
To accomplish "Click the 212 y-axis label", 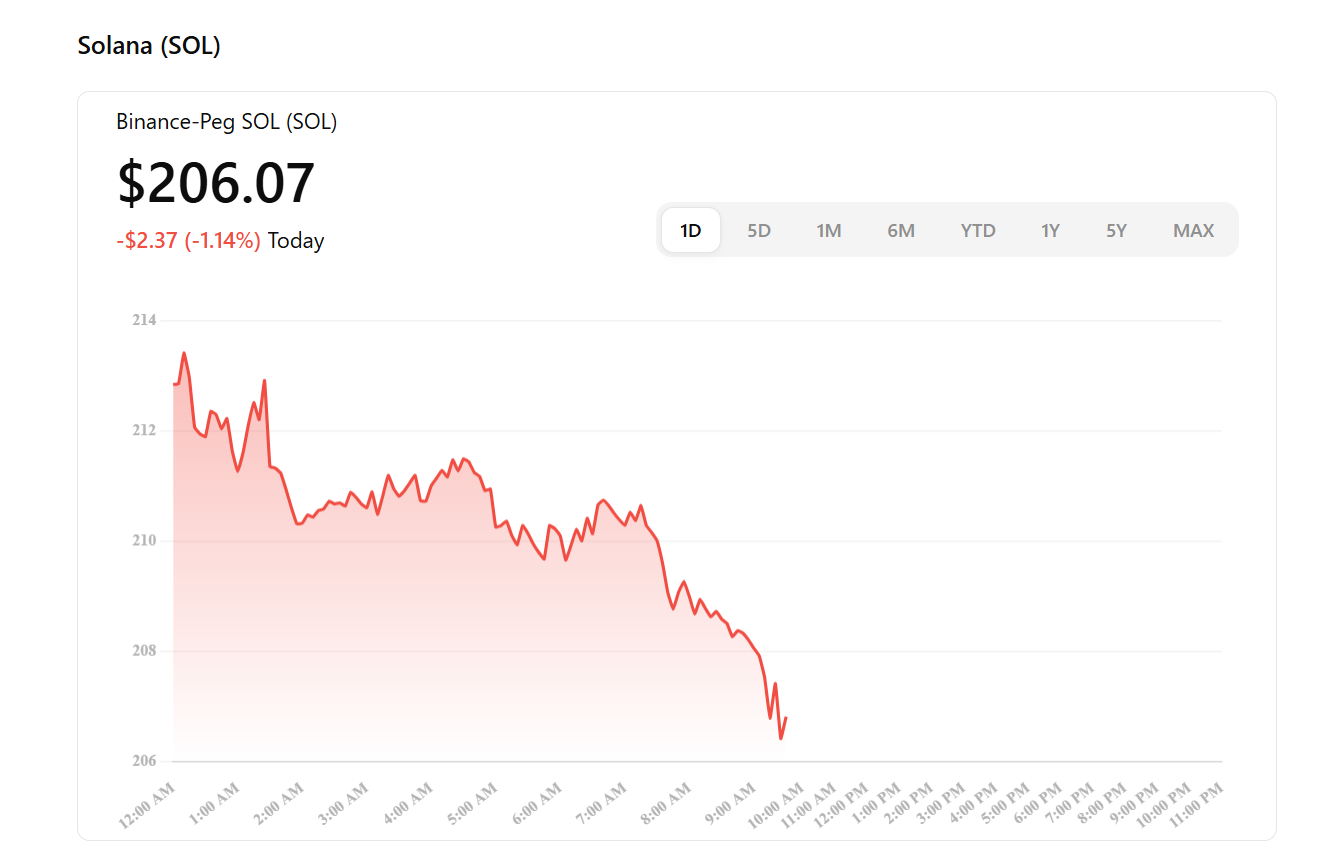I will click(145, 430).
